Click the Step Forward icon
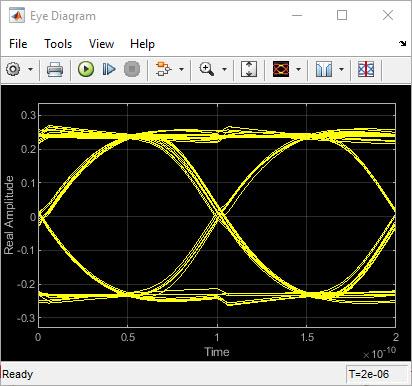The height and width of the screenshot is (386, 412). [109, 69]
